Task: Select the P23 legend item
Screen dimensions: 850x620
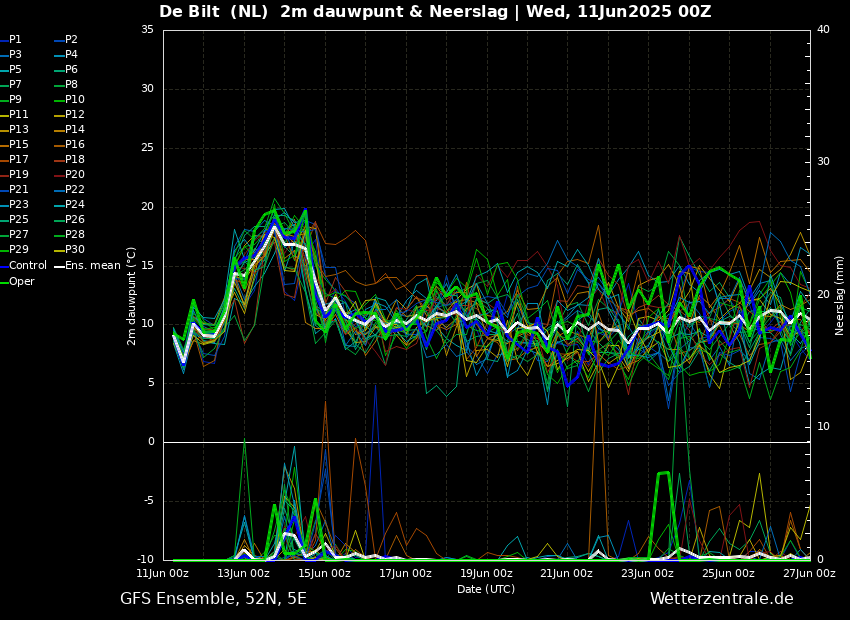Action: coord(19,205)
